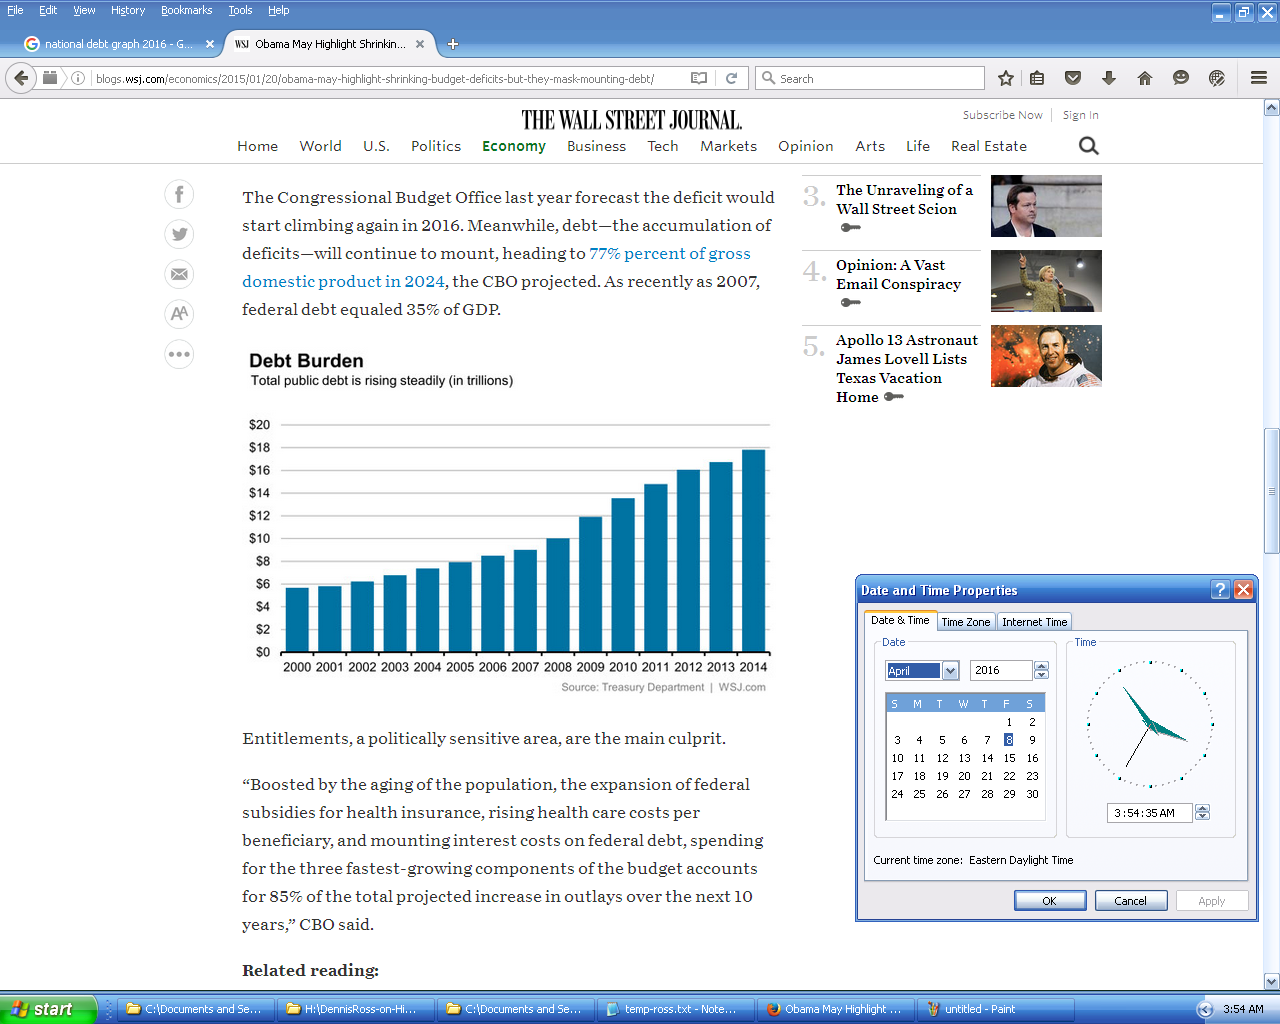Toggle reader view icon in address bar

(x=699, y=78)
